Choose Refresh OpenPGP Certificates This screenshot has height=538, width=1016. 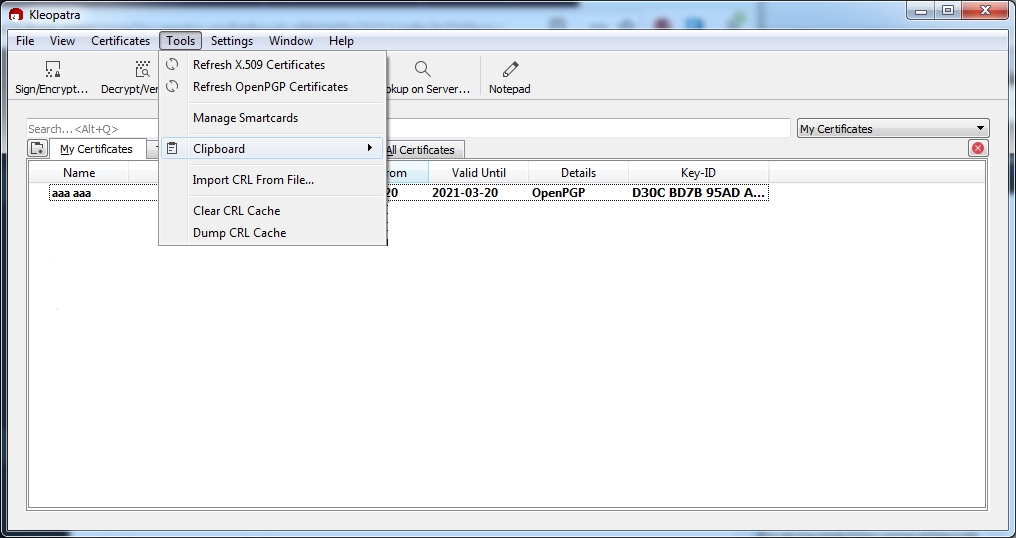coord(273,87)
